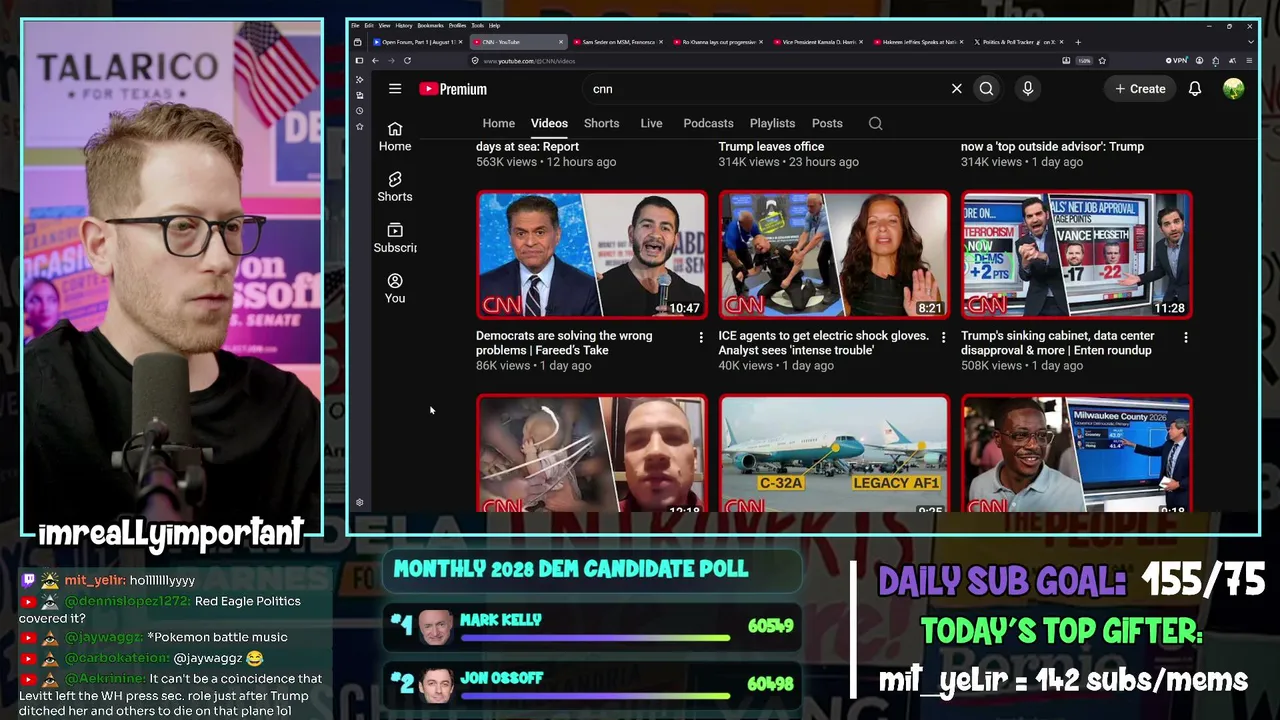Viewport: 1280px width, 720px height.
Task: Click the 150% zoom level indicator
Action: pyautogui.click(x=1084, y=61)
